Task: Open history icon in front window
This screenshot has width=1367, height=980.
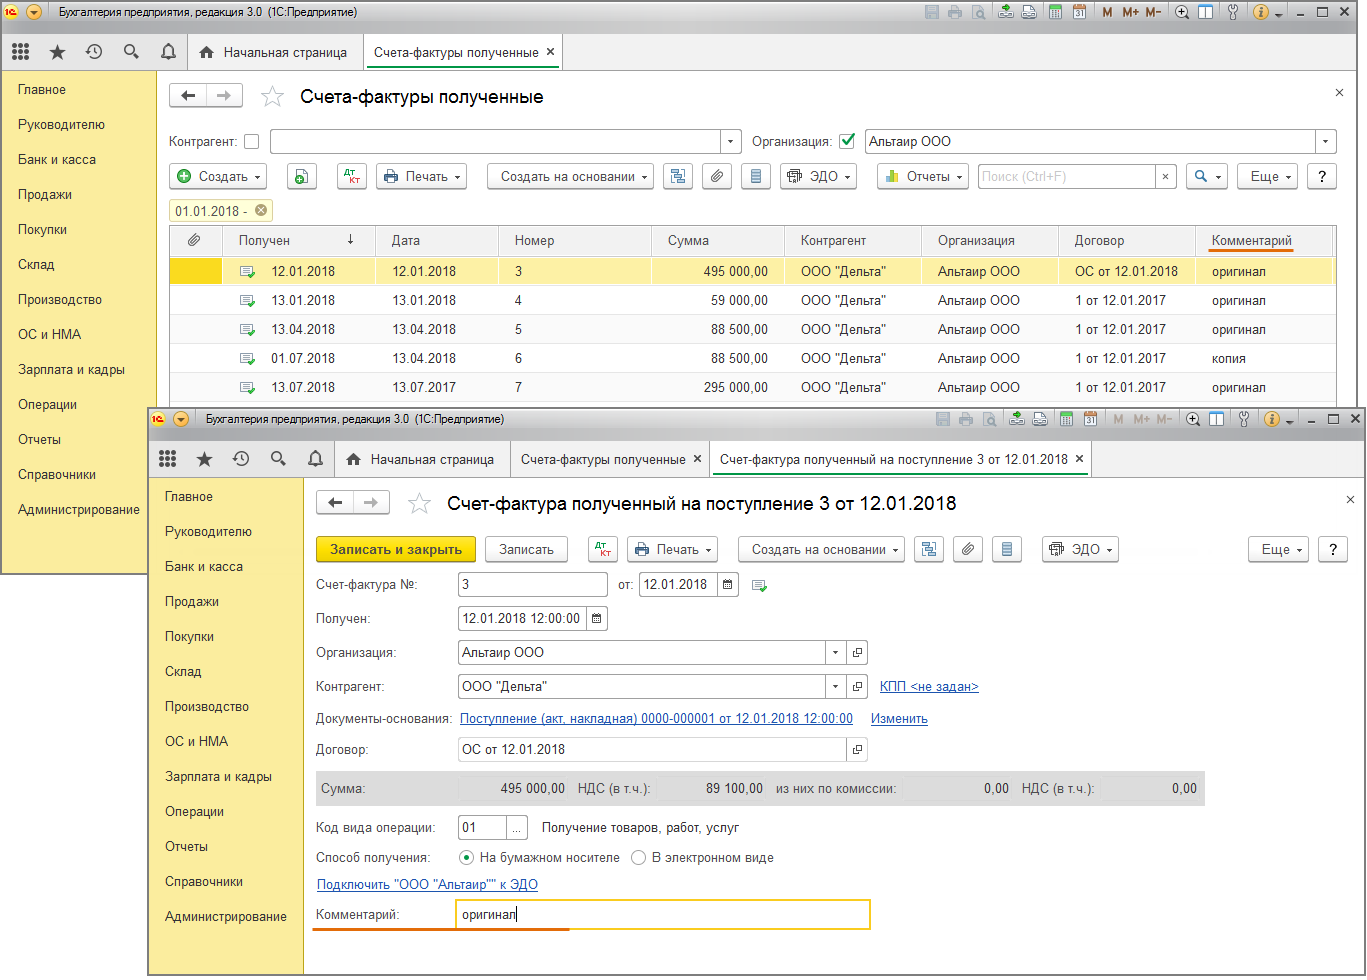Action: [x=241, y=459]
